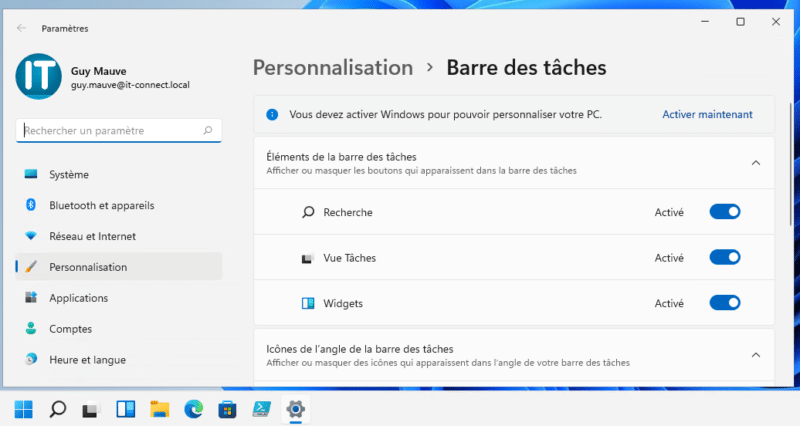This screenshot has width=800, height=426.
Task: Open the Widgets panel from the taskbar
Action: click(126, 409)
